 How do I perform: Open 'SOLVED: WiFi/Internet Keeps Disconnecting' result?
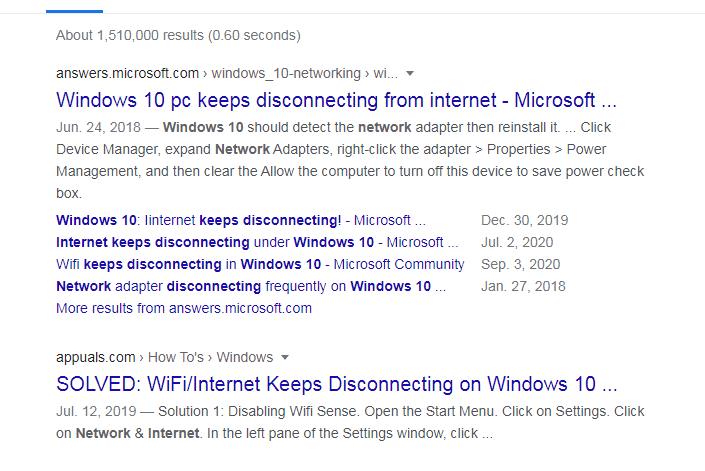[336, 384]
